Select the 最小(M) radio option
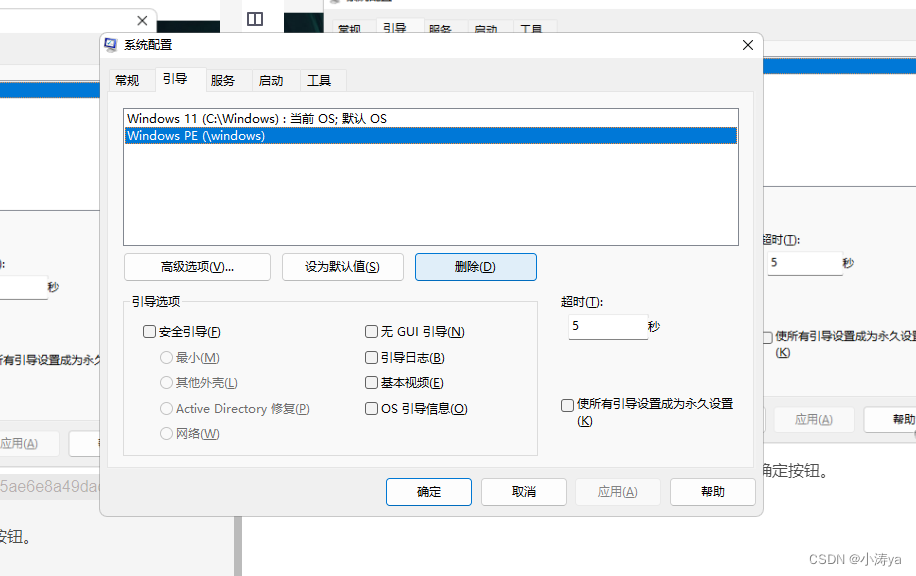The width and height of the screenshot is (916, 576). 166,358
